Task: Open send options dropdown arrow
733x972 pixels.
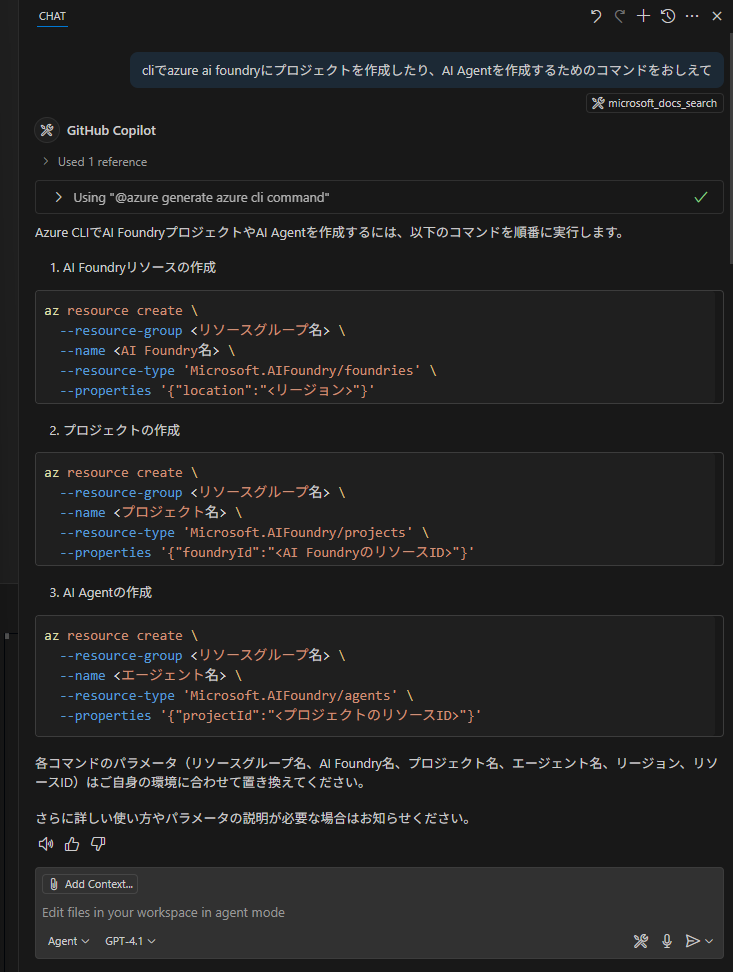Action: pos(709,941)
